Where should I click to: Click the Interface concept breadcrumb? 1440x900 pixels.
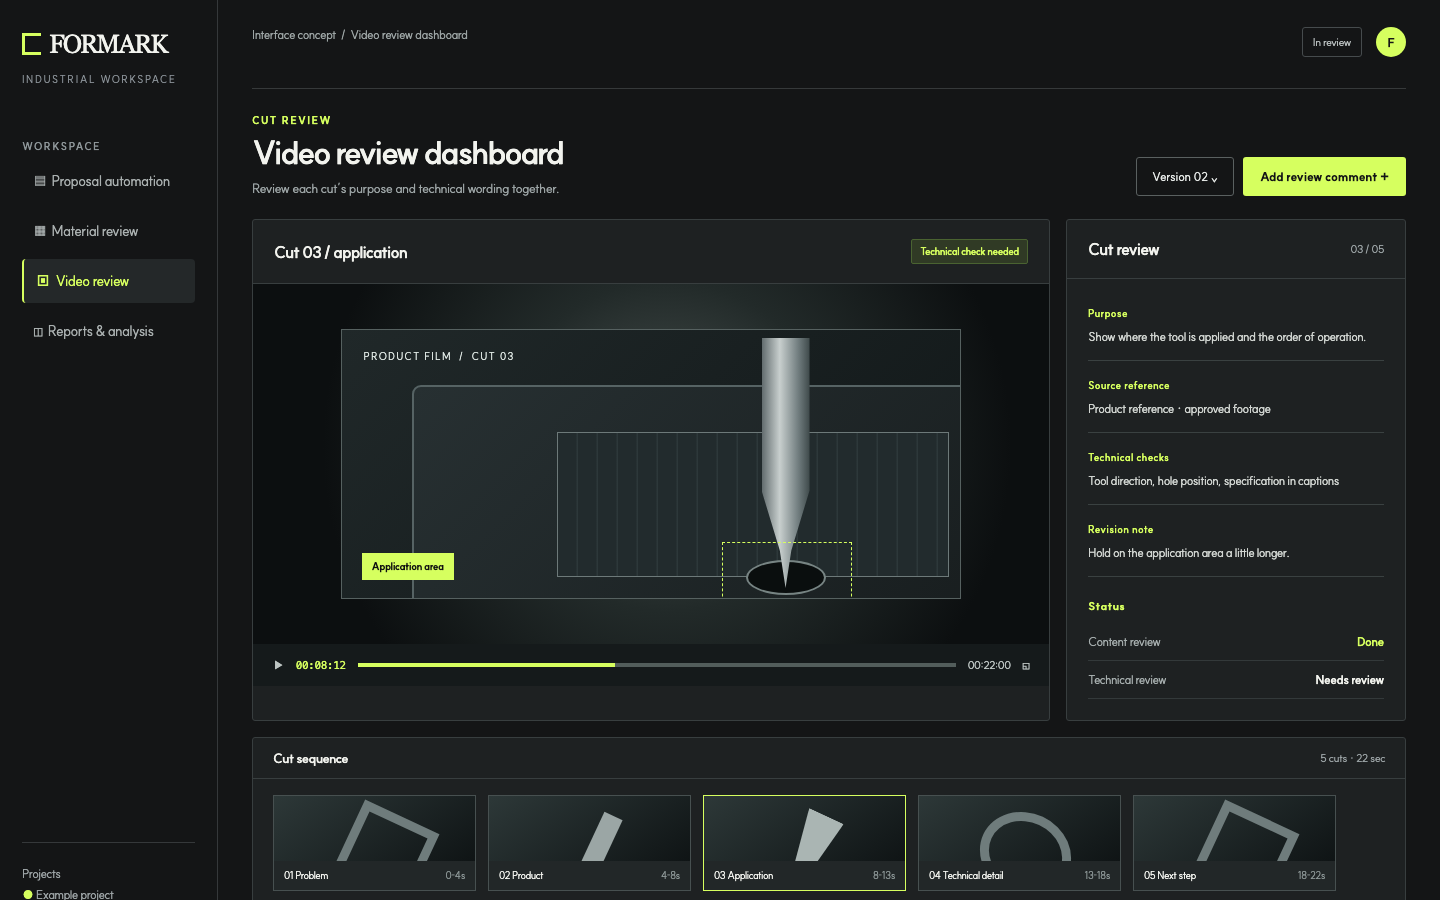point(294,35)
